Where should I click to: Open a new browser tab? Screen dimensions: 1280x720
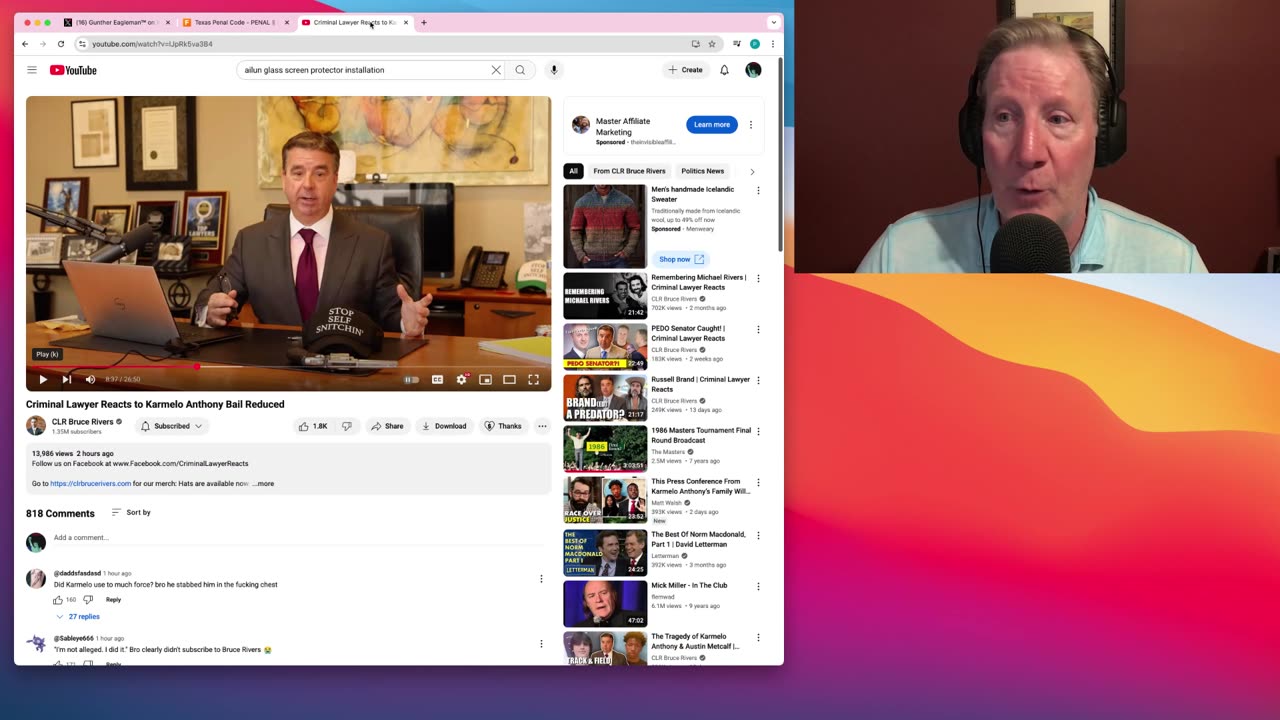point(423,22)
